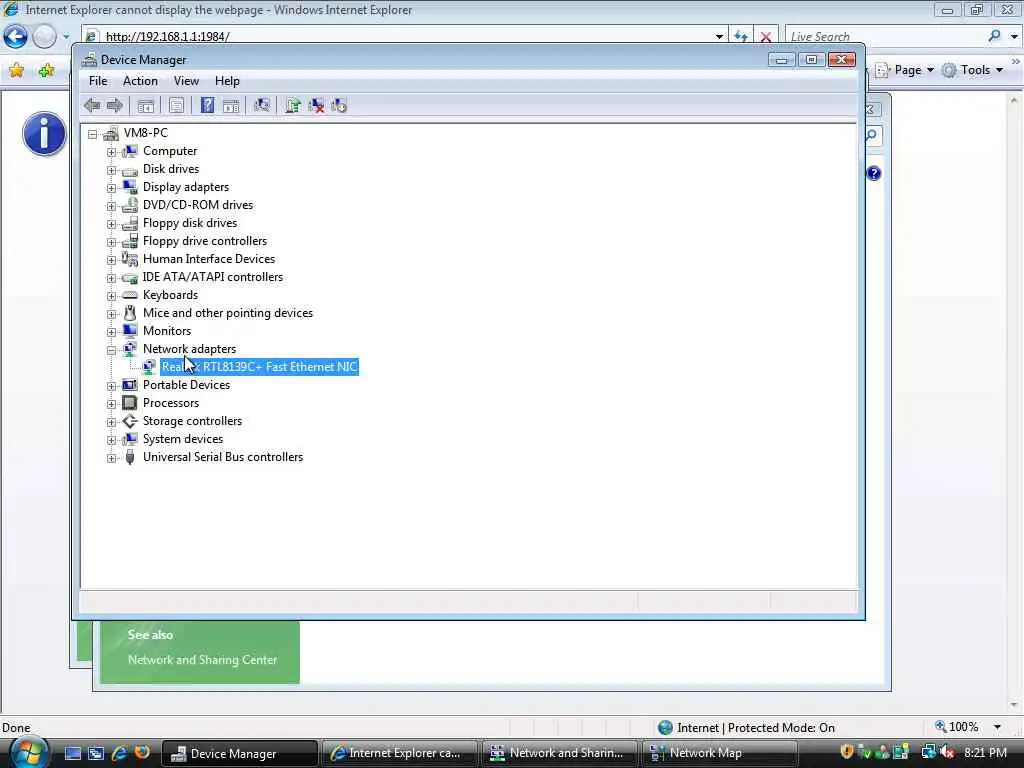Open the Action menu

coord(140,81)
